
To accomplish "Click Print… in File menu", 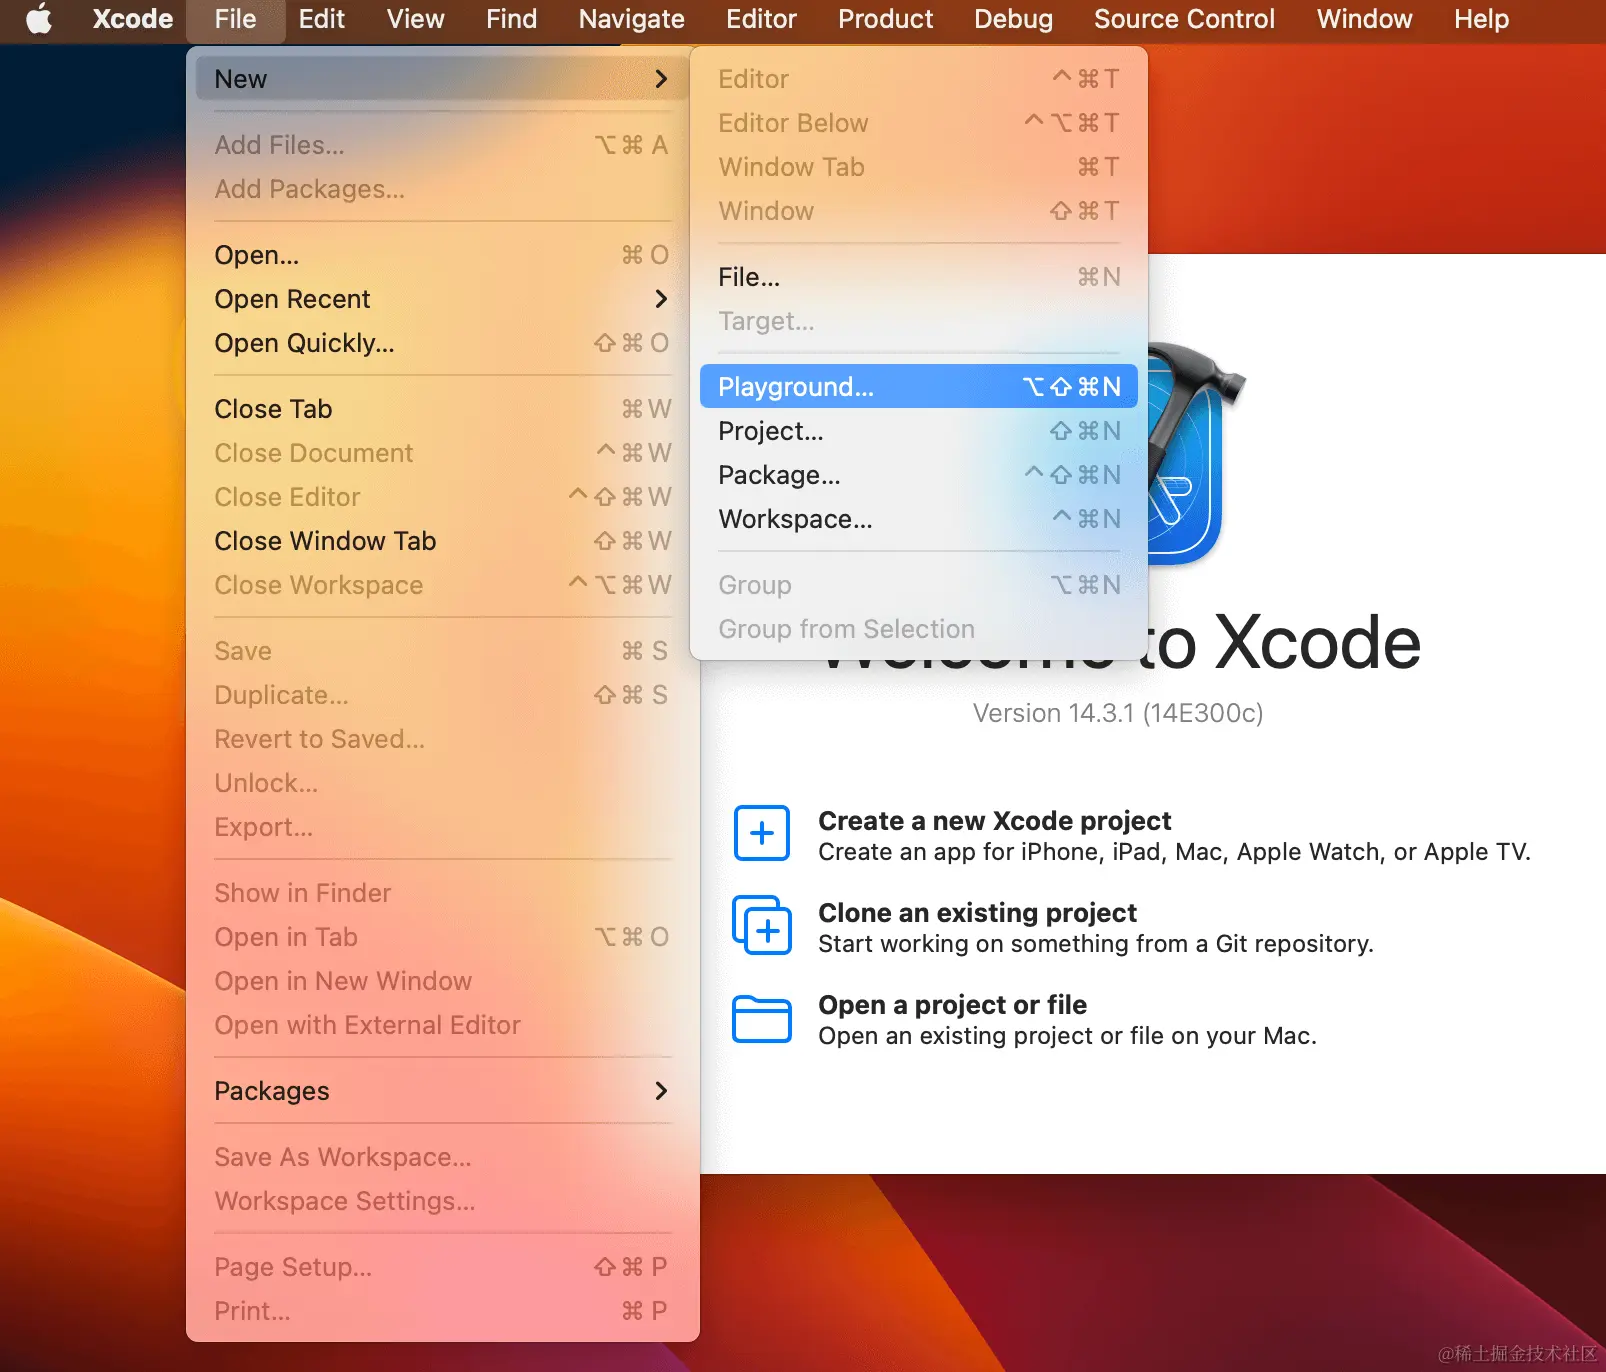I will 442,1311.
